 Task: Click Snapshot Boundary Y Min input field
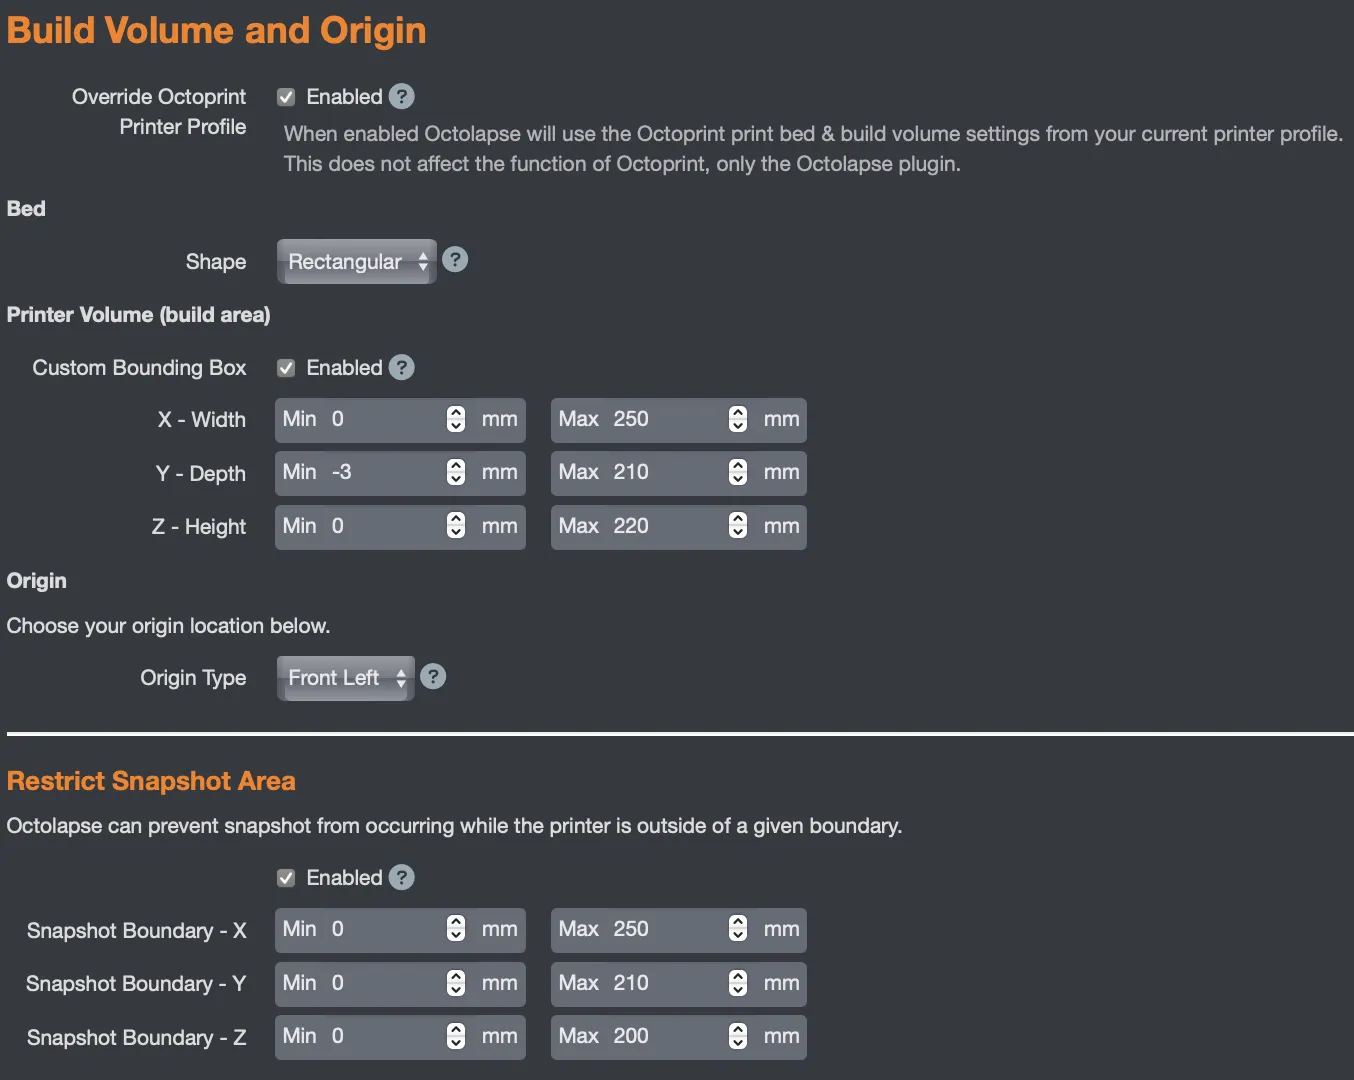385,983
